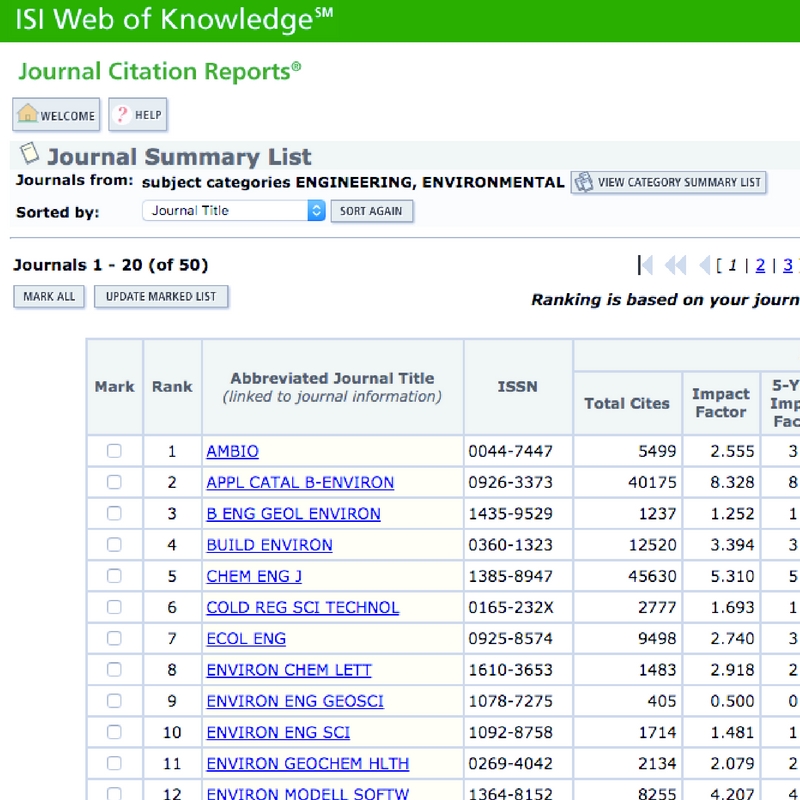Viewport: 800px width, 800px height.
Task: Tick the checkbox for CHEM ENG J
Action: (114, 576)
